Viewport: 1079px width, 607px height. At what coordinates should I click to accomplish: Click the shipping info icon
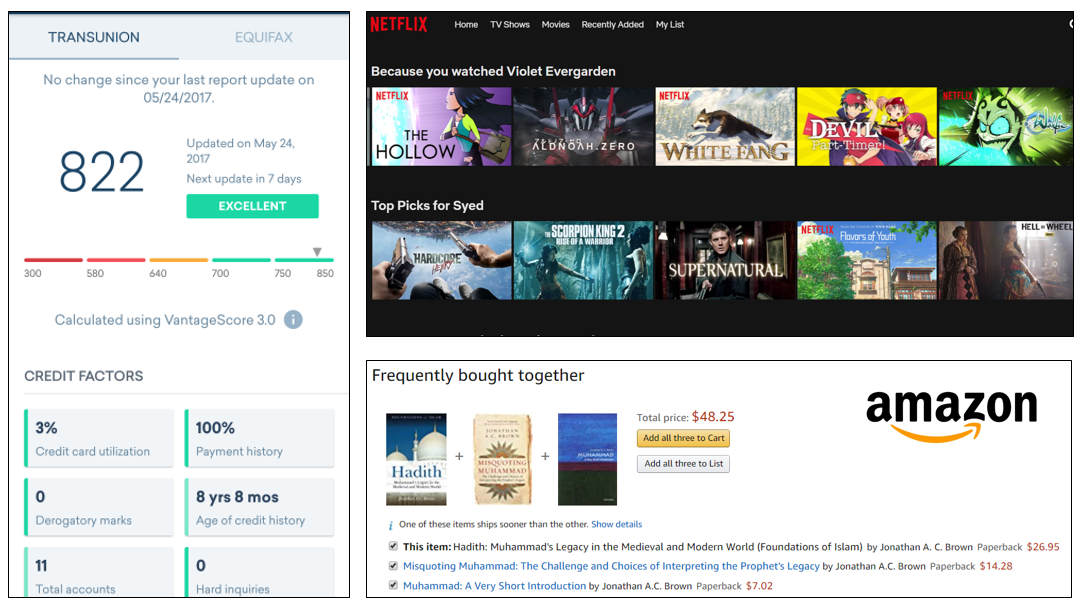pyautogui.click(x=390, y=525)
